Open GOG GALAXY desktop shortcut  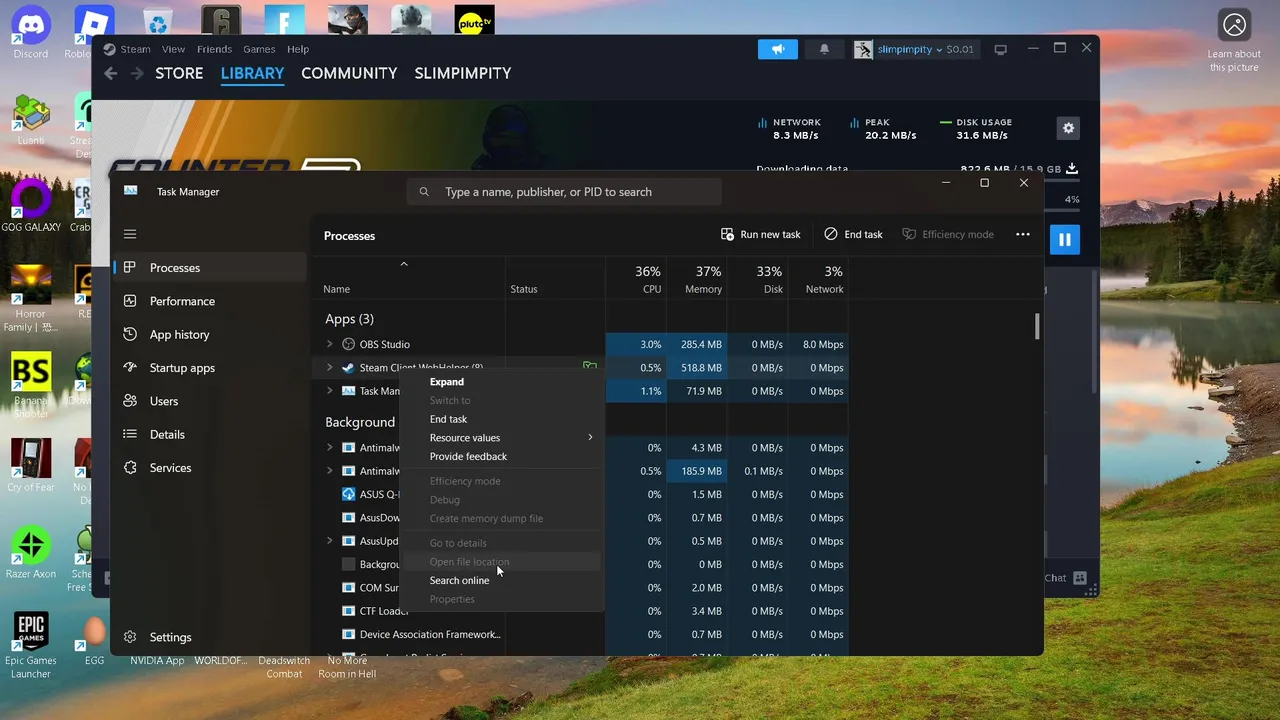31,206
